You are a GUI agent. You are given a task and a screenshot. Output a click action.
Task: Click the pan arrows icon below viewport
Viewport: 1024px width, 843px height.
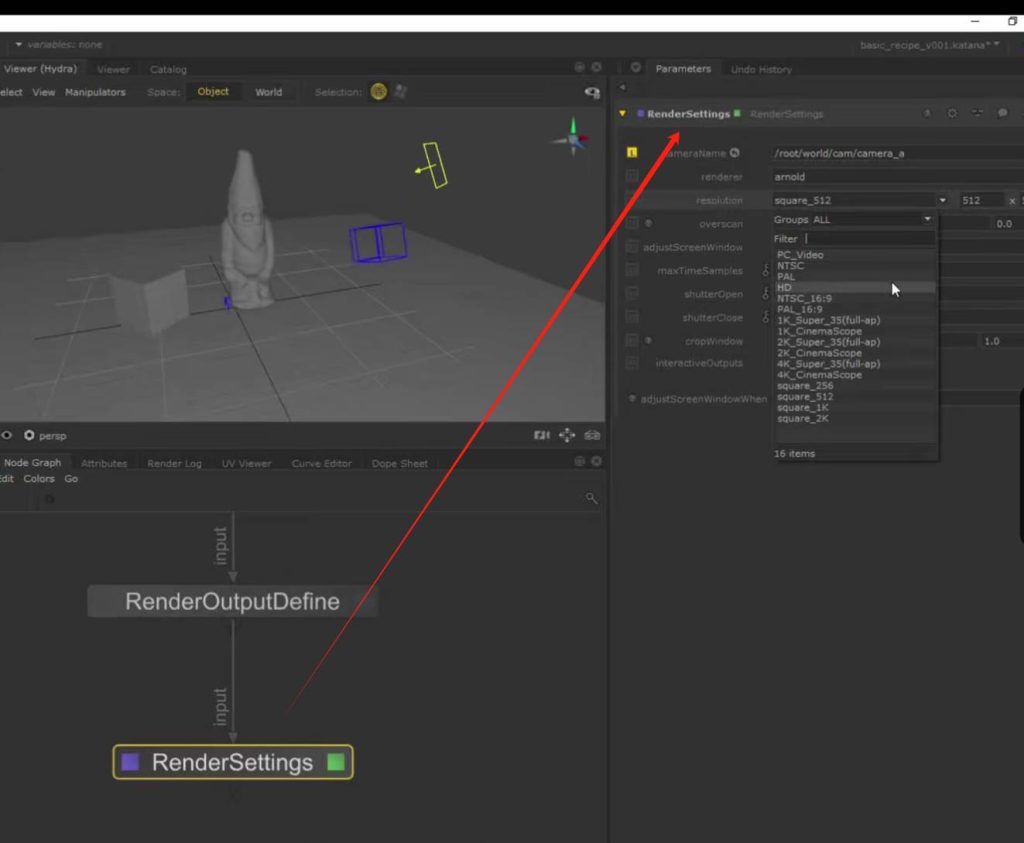pyautogui.click(x=567, y=435)
